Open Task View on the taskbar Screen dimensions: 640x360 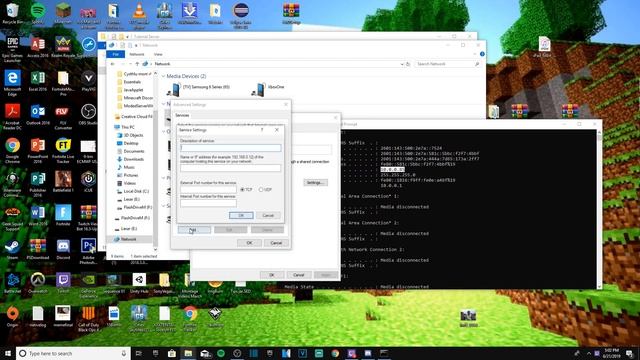tap(138, 353)
